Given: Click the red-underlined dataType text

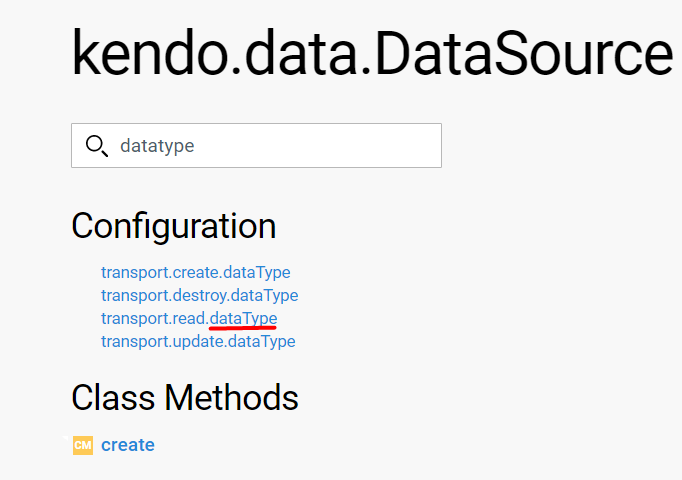Looking at the screenshot, I should pyautogui.click(x=243, y=318).
